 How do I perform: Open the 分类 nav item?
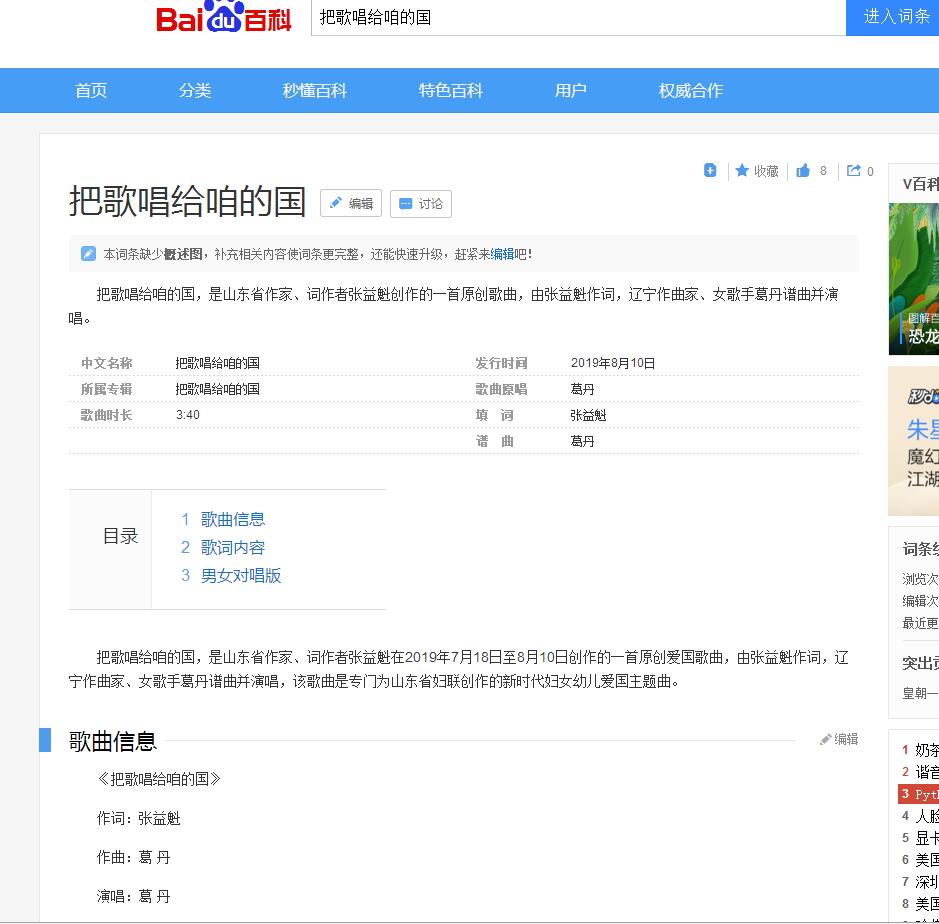(195, 90)
